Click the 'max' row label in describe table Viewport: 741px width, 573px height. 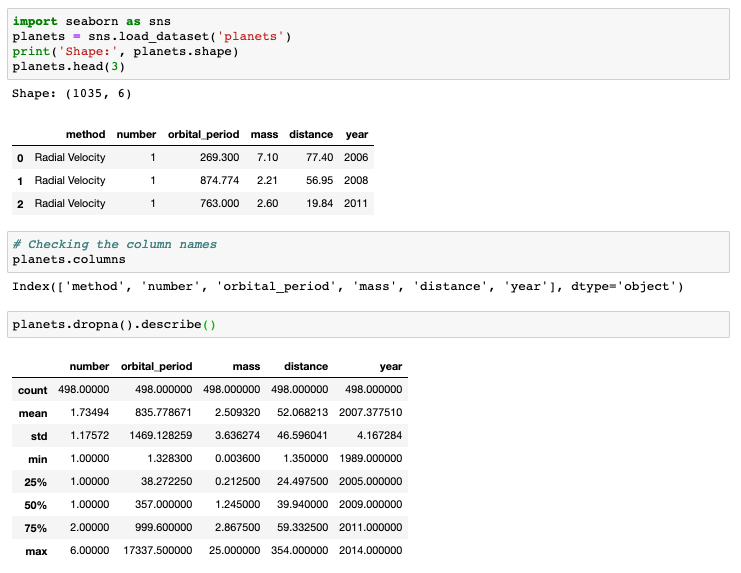pyautogui.click(x=36, y=551)
